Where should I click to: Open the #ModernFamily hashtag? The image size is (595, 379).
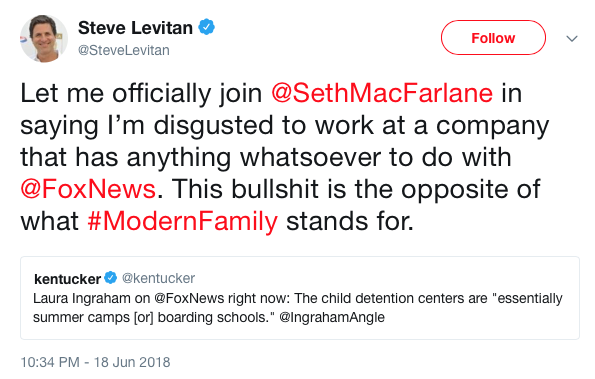tap(183, 221)
